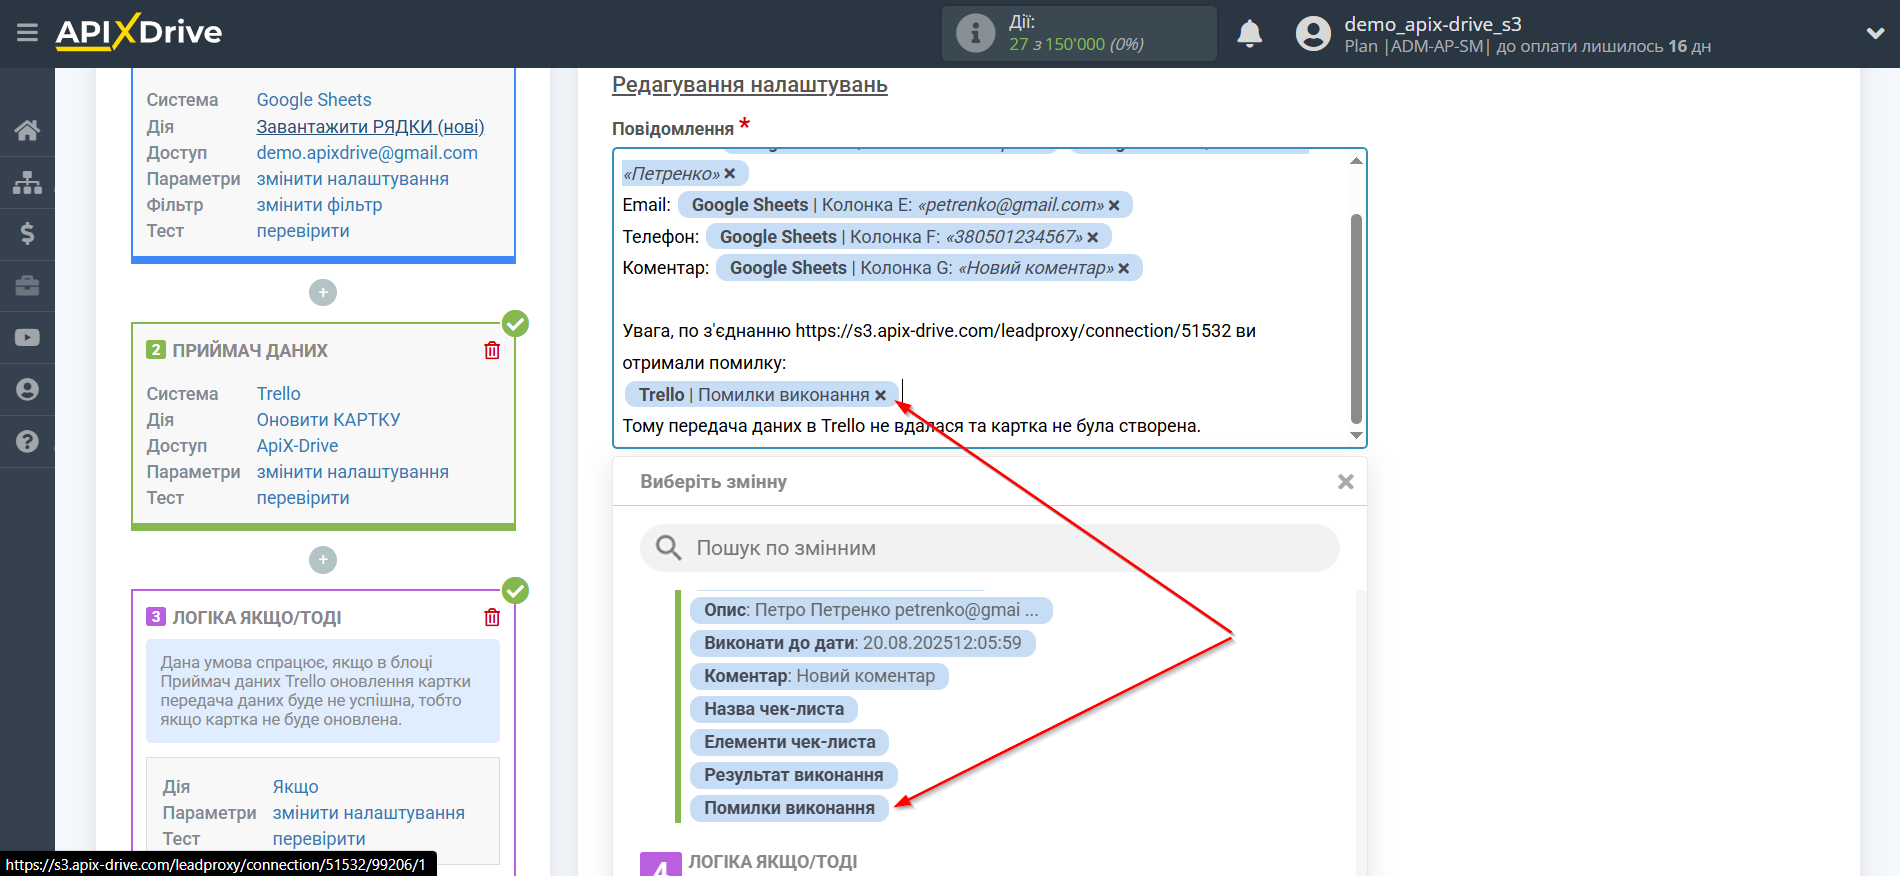Open the YouTube video icon in sidebar
The image size is (1900, 876).
[27, 338]
